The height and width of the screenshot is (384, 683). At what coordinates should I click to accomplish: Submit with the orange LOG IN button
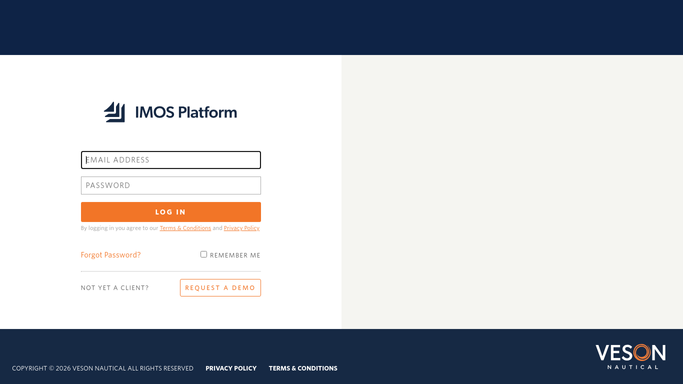click(171, 212)
